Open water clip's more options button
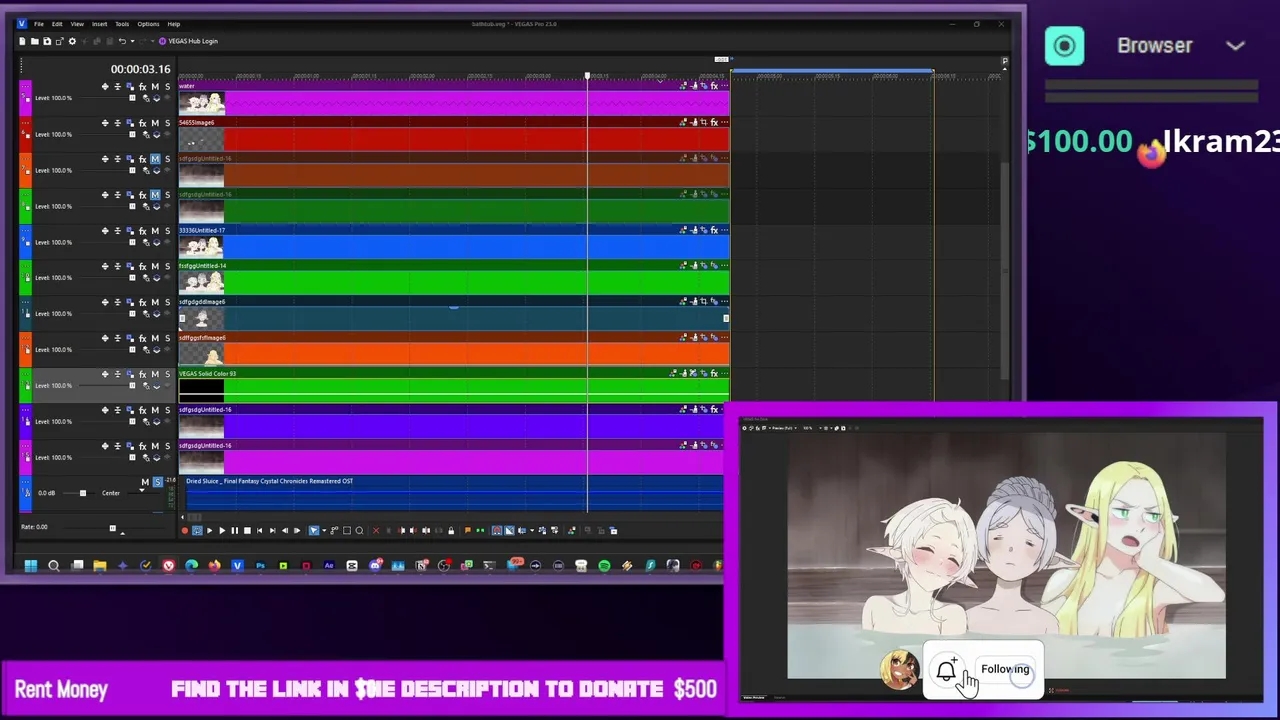1280x720 pixels. pos(724,86)
